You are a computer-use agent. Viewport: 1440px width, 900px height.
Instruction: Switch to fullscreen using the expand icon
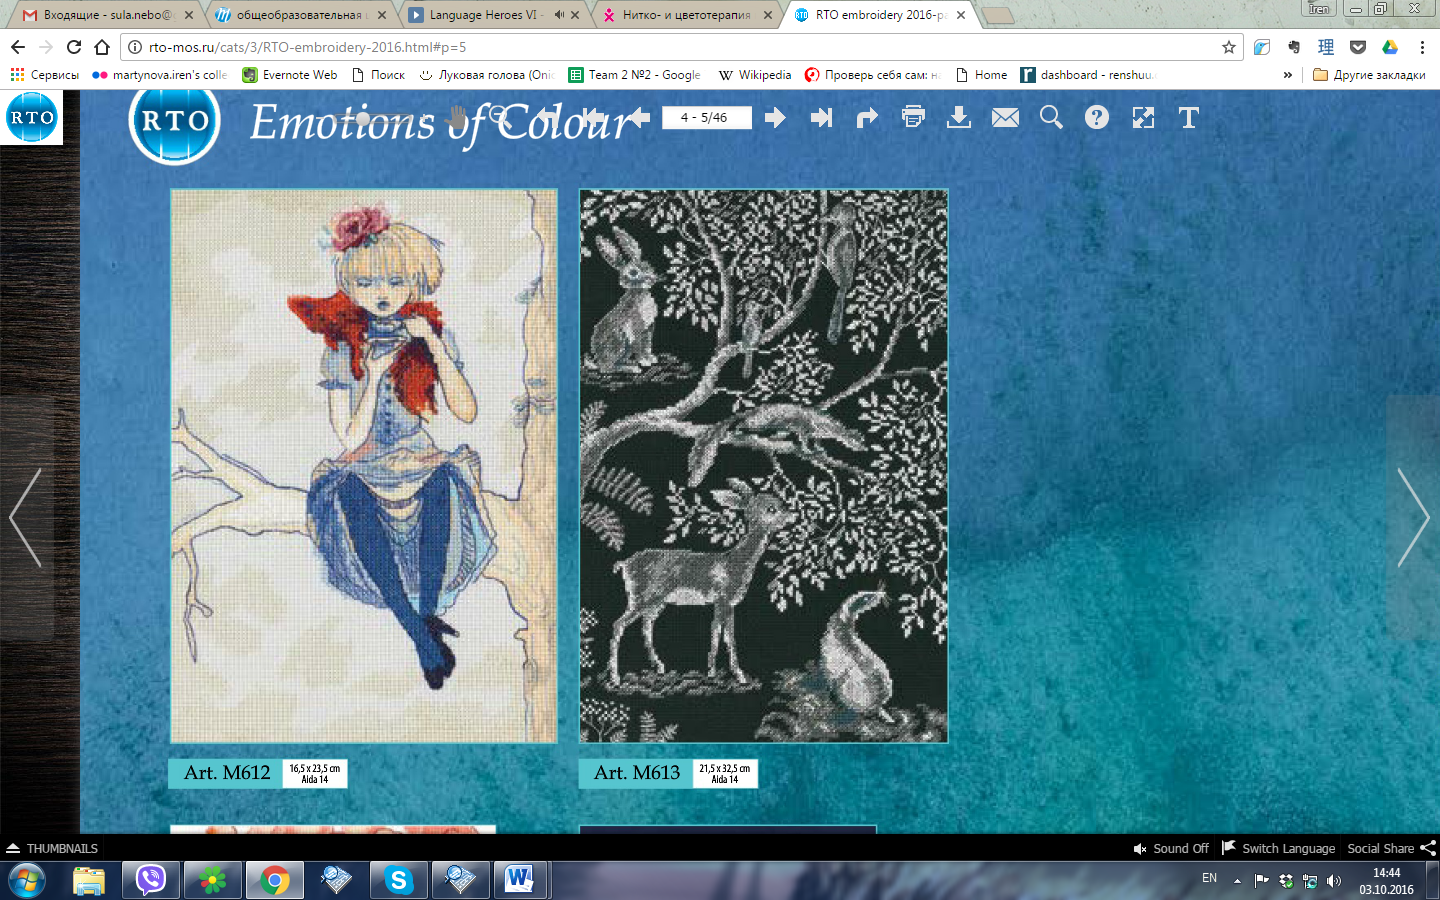[1143, 118]
